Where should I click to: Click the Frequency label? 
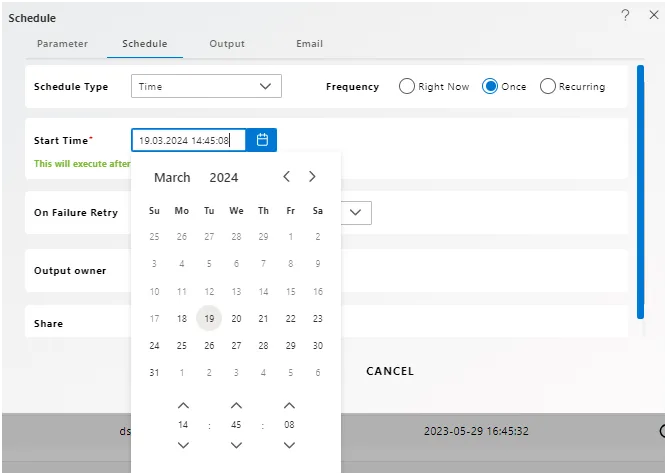352,87
